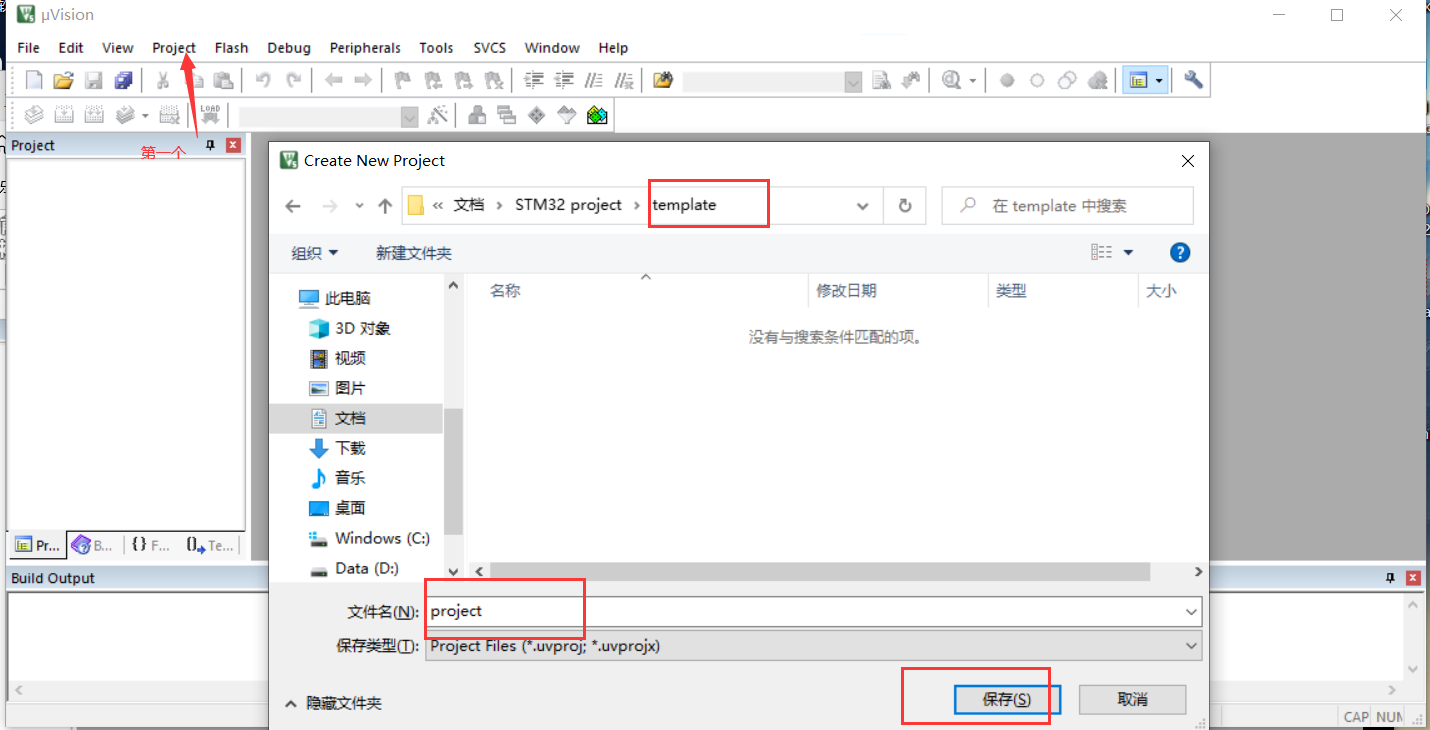
Task: Click the 新建文件夹 button
Action: pyautogui.click(x=414, y=252)
